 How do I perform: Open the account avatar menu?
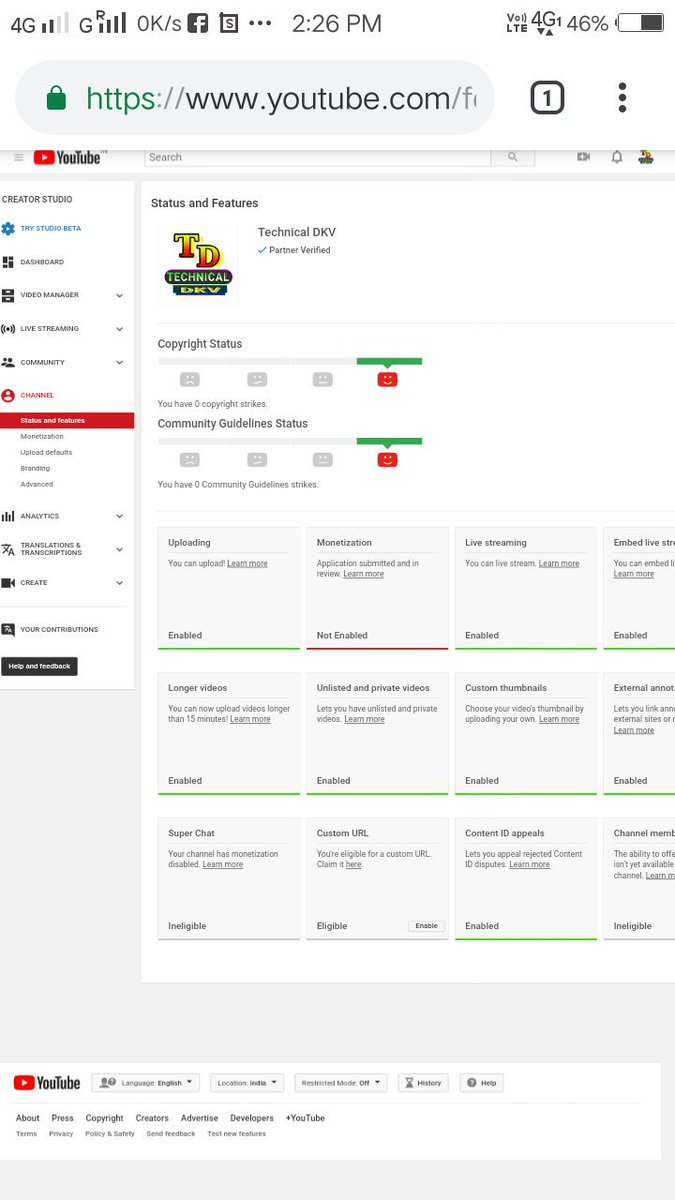(x=646, y=157)
